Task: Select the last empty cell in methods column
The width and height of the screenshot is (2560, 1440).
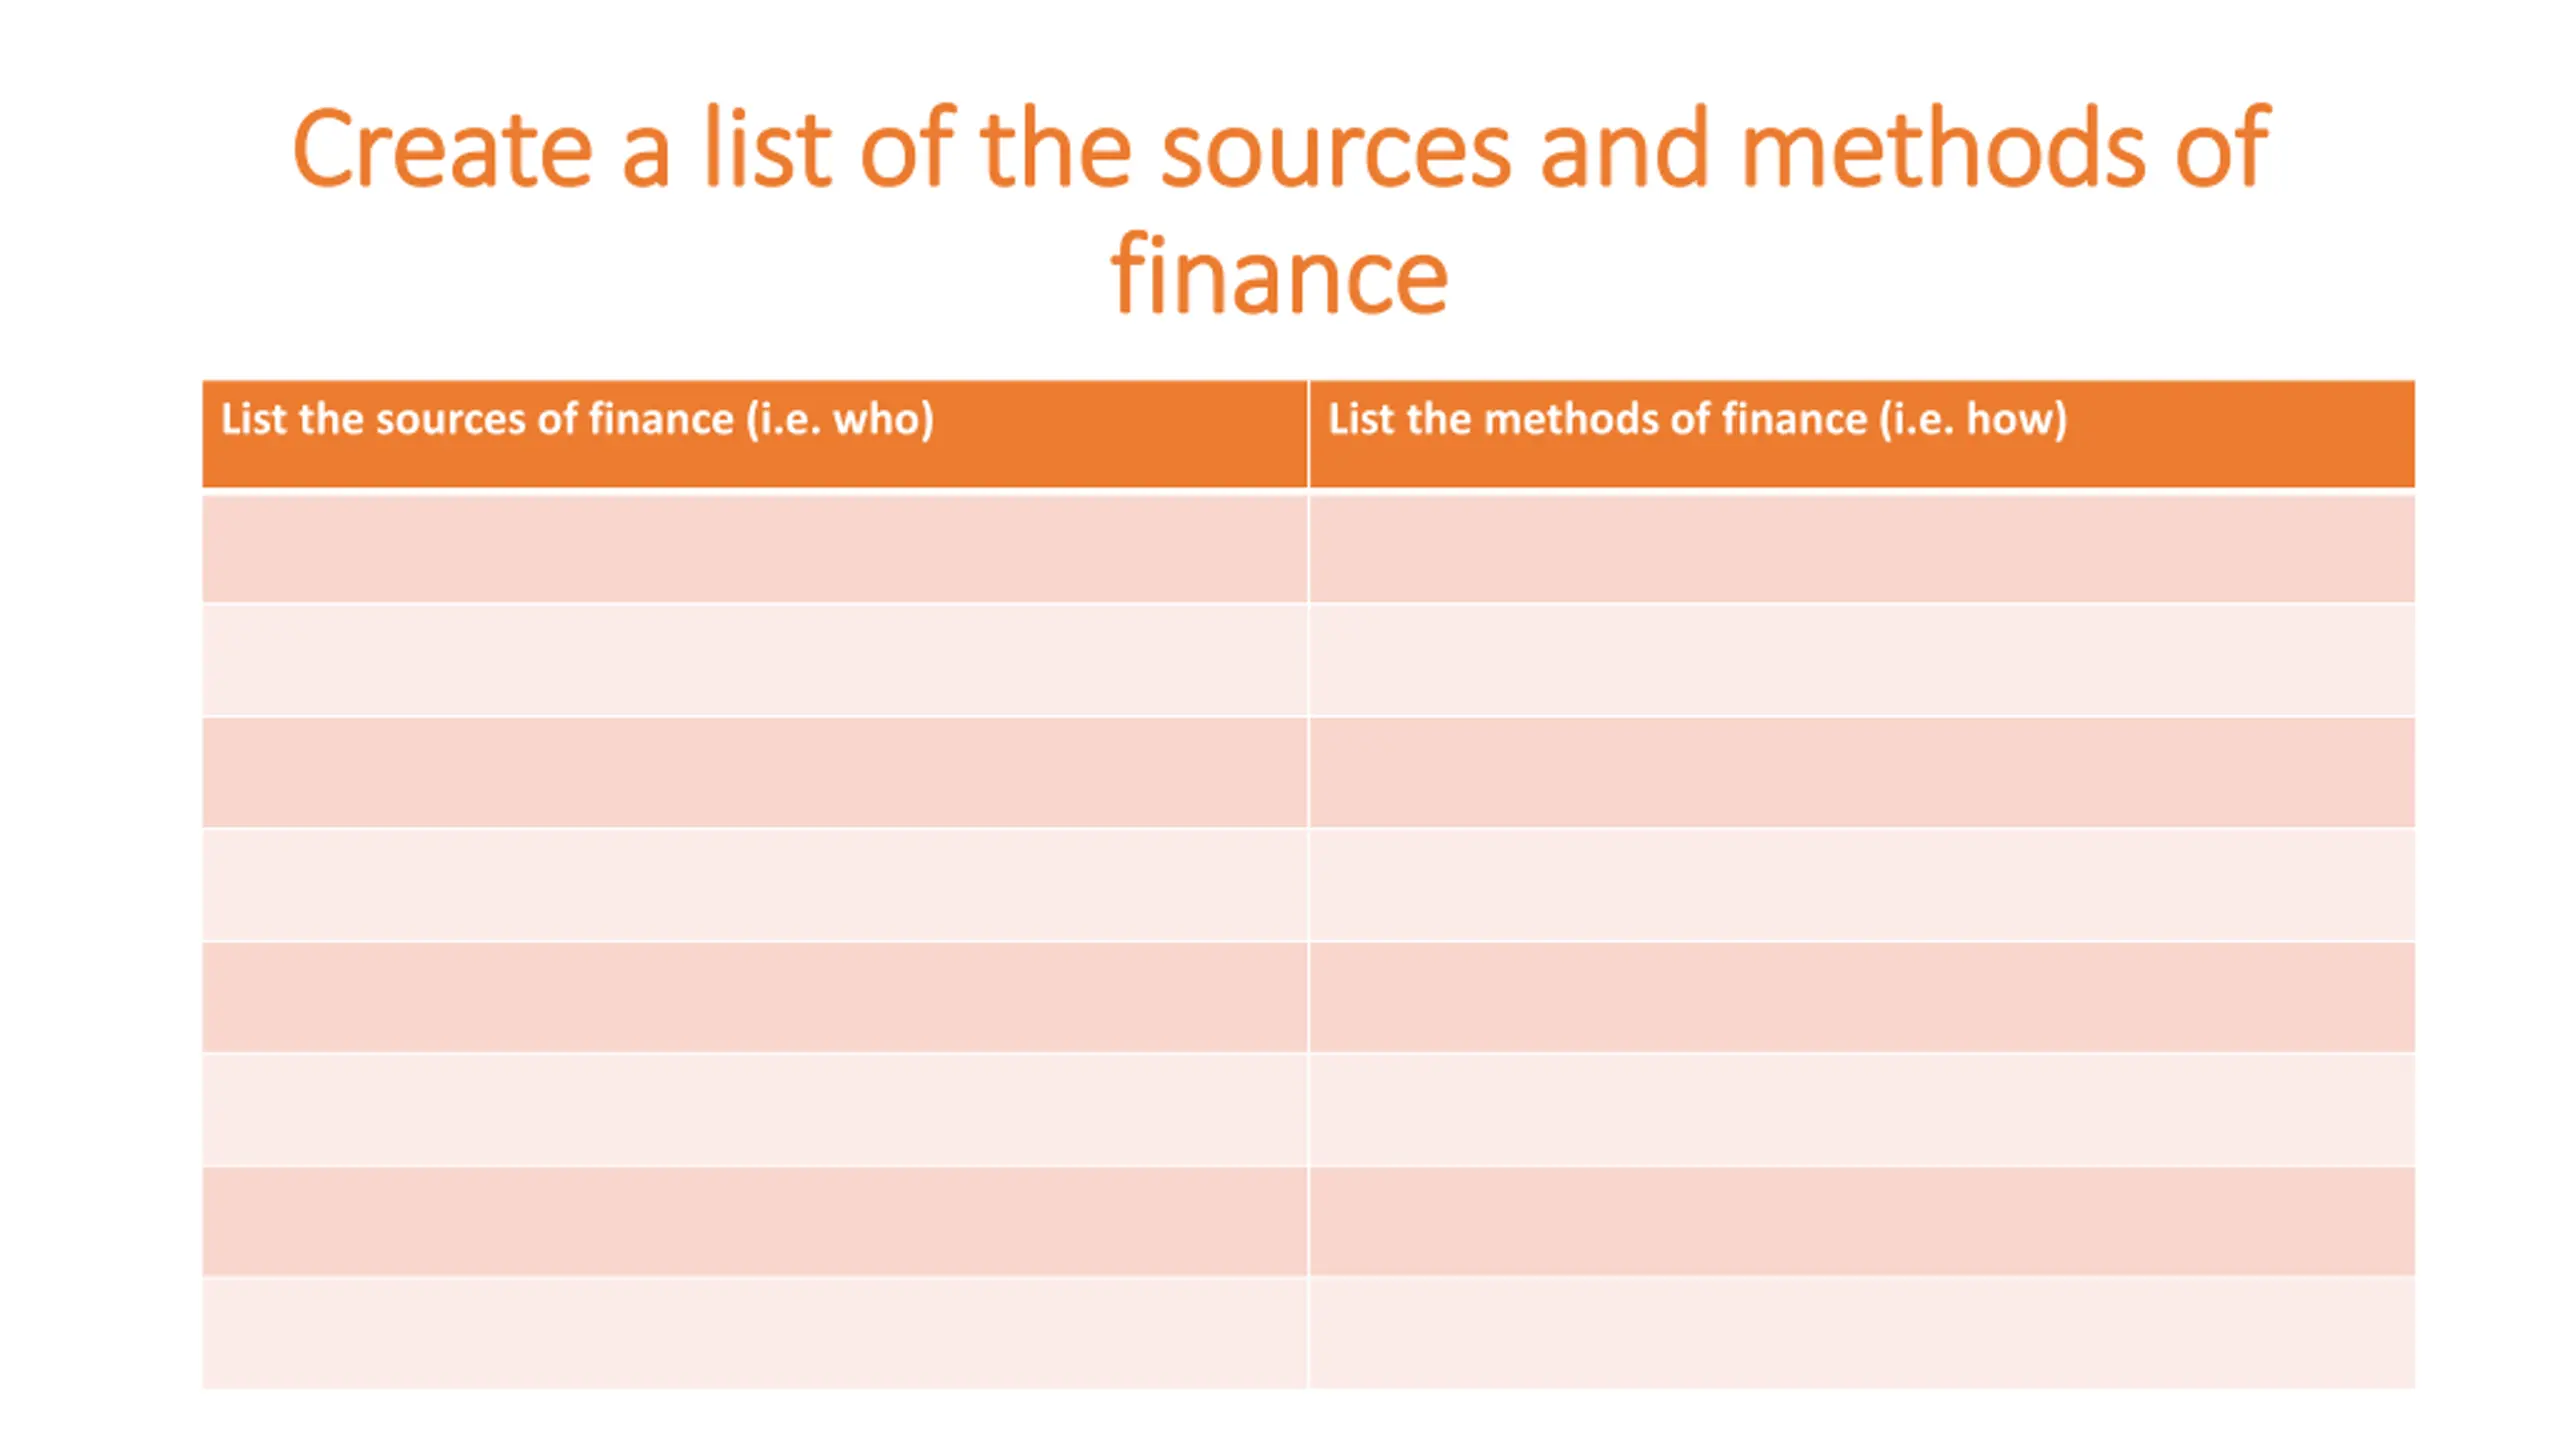Action: click(x=1862, y=1333)
